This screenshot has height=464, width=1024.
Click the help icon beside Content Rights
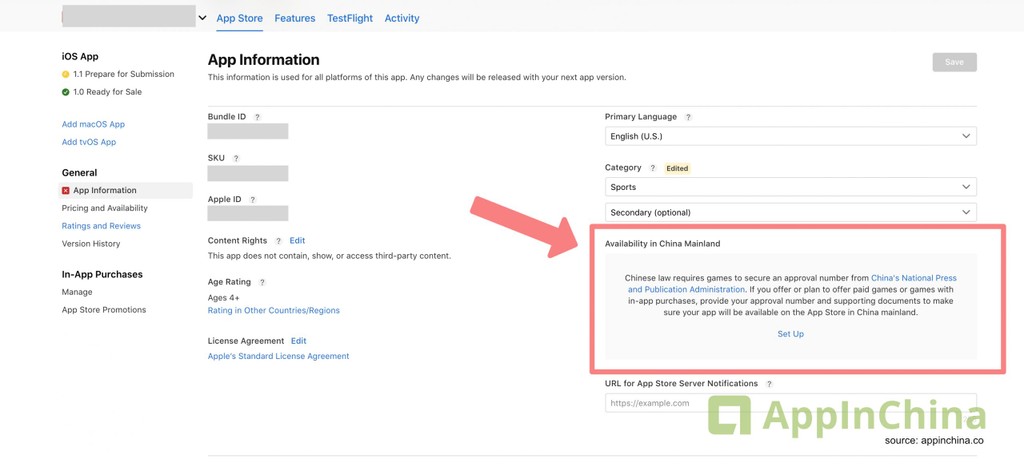click(x=278, y=240)
